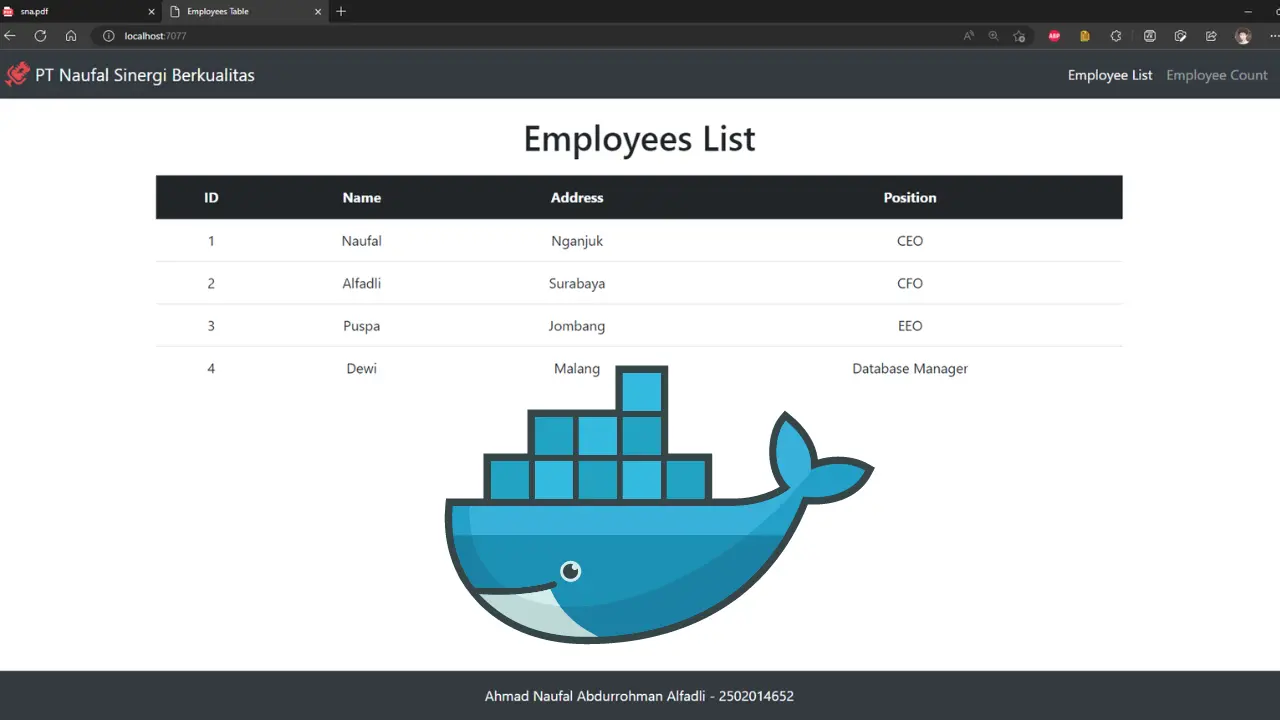The width and height of the screenshot is (1280, 720).
Task: Minimize the browser window
Action: click(1248, 11)
